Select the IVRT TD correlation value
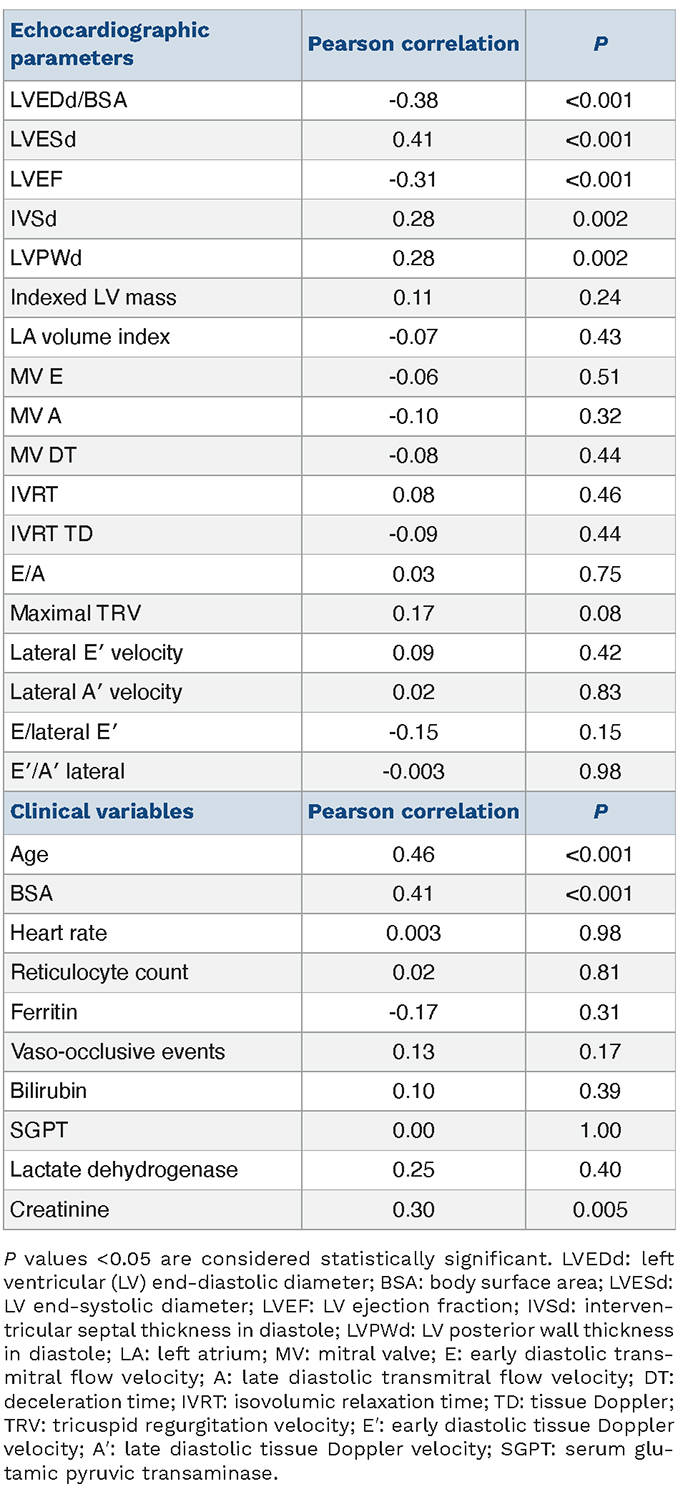This screenshot has height=1494, width=683. pos(414,535)
